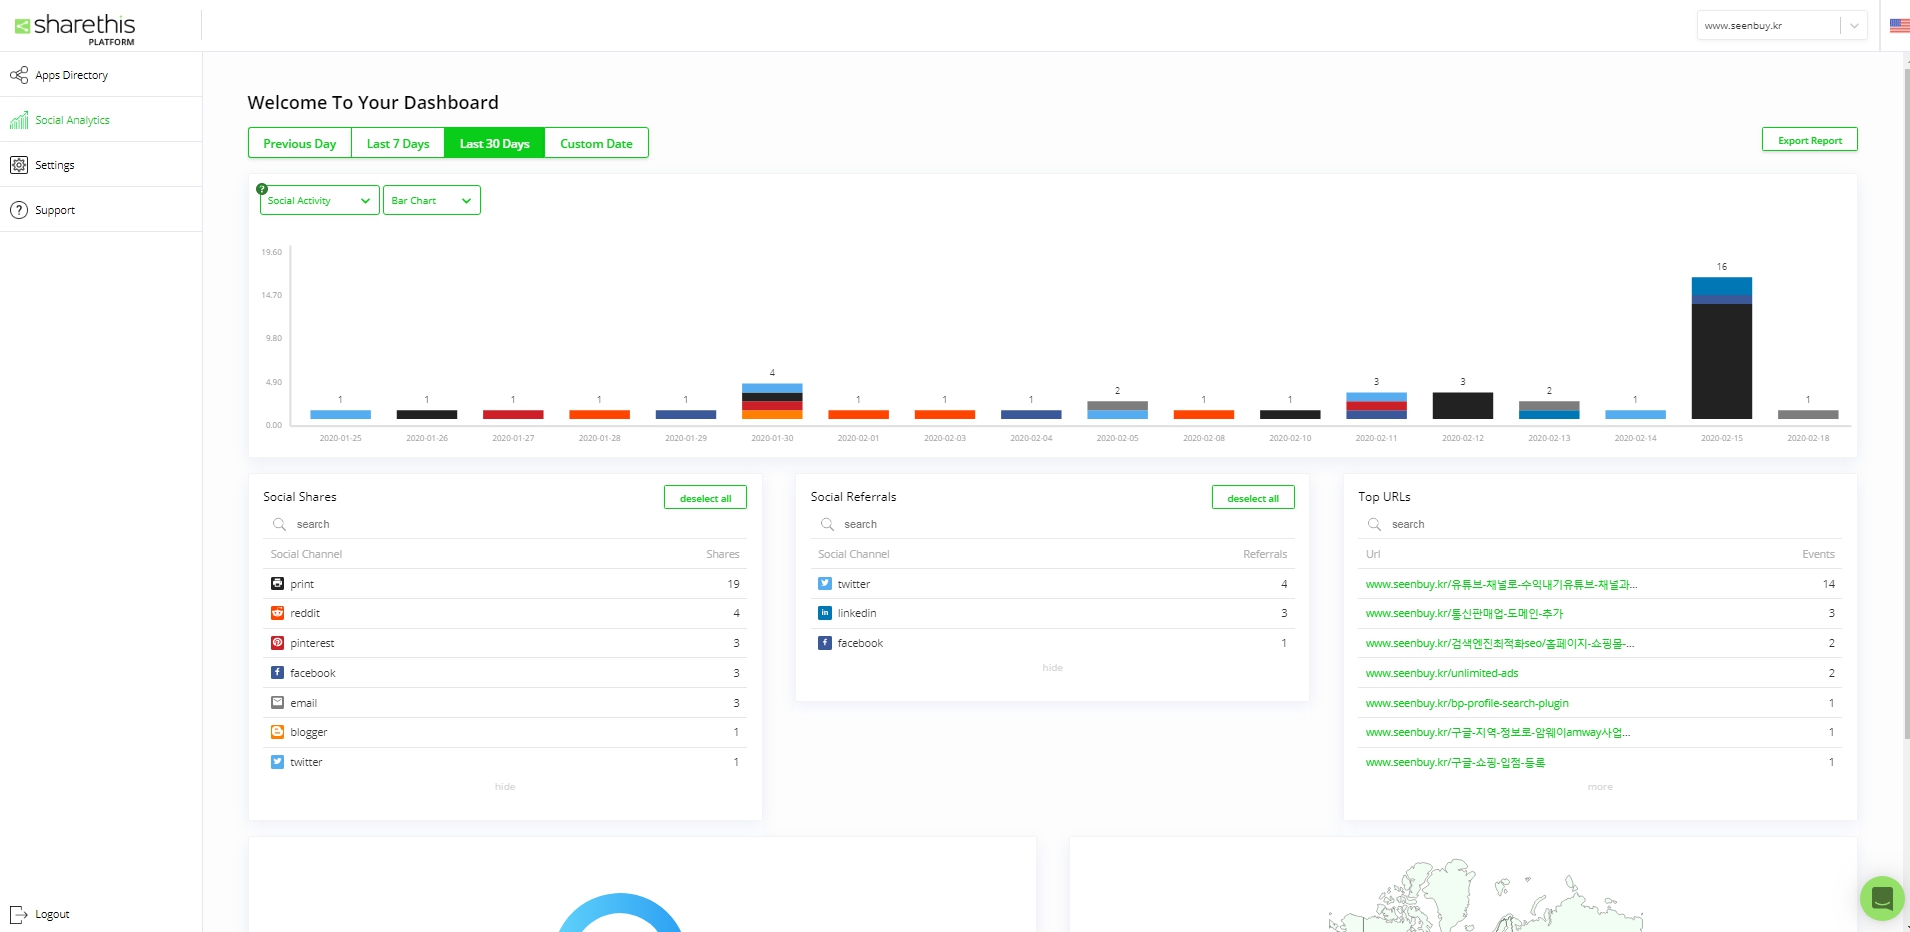The image size is (1910, 932).
Task: Click the Export Report button
Action: pos(1809,141)
